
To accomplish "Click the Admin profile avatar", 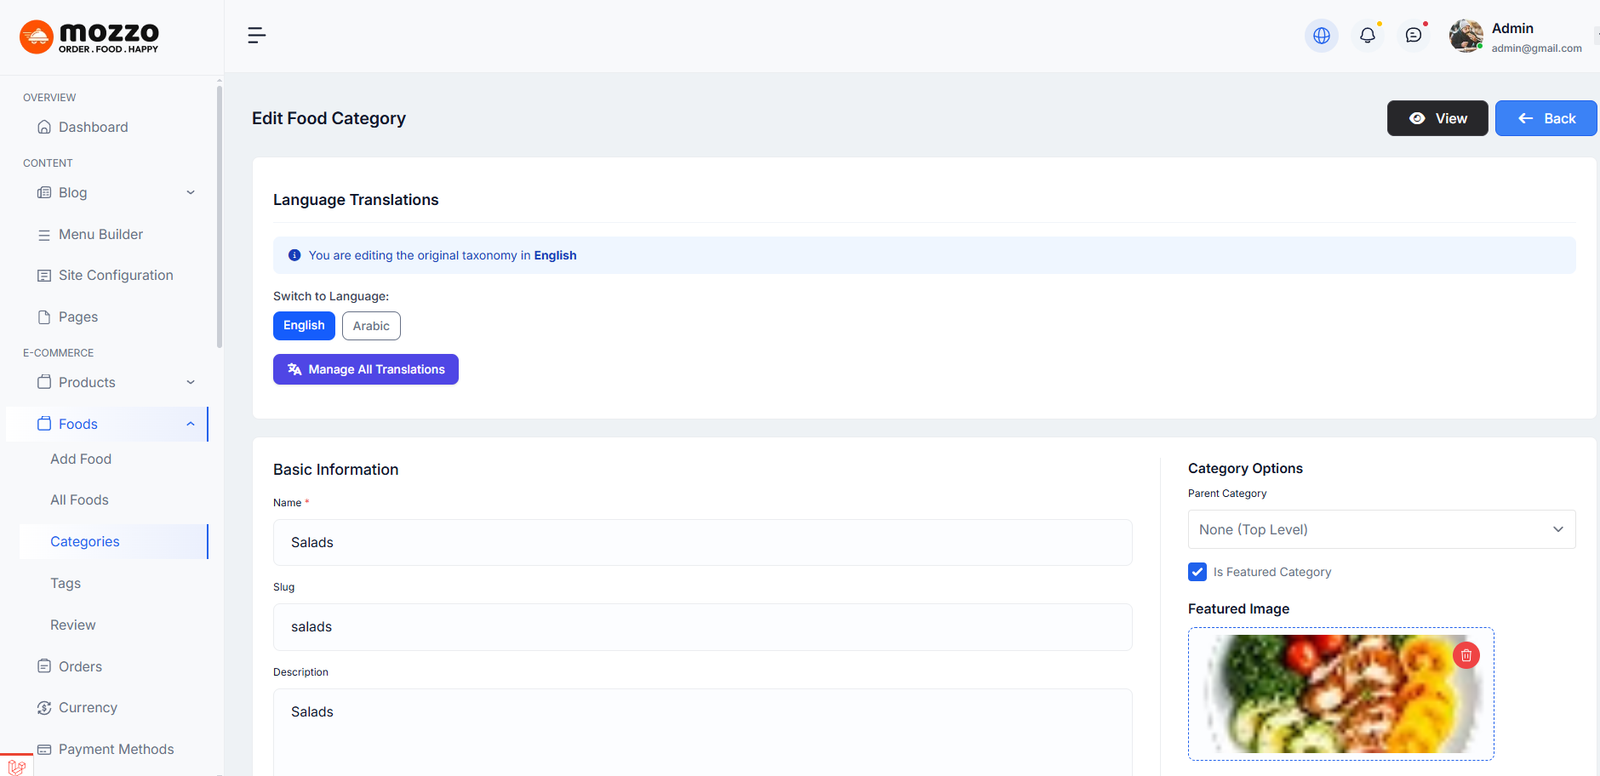I will [1466, 36].
